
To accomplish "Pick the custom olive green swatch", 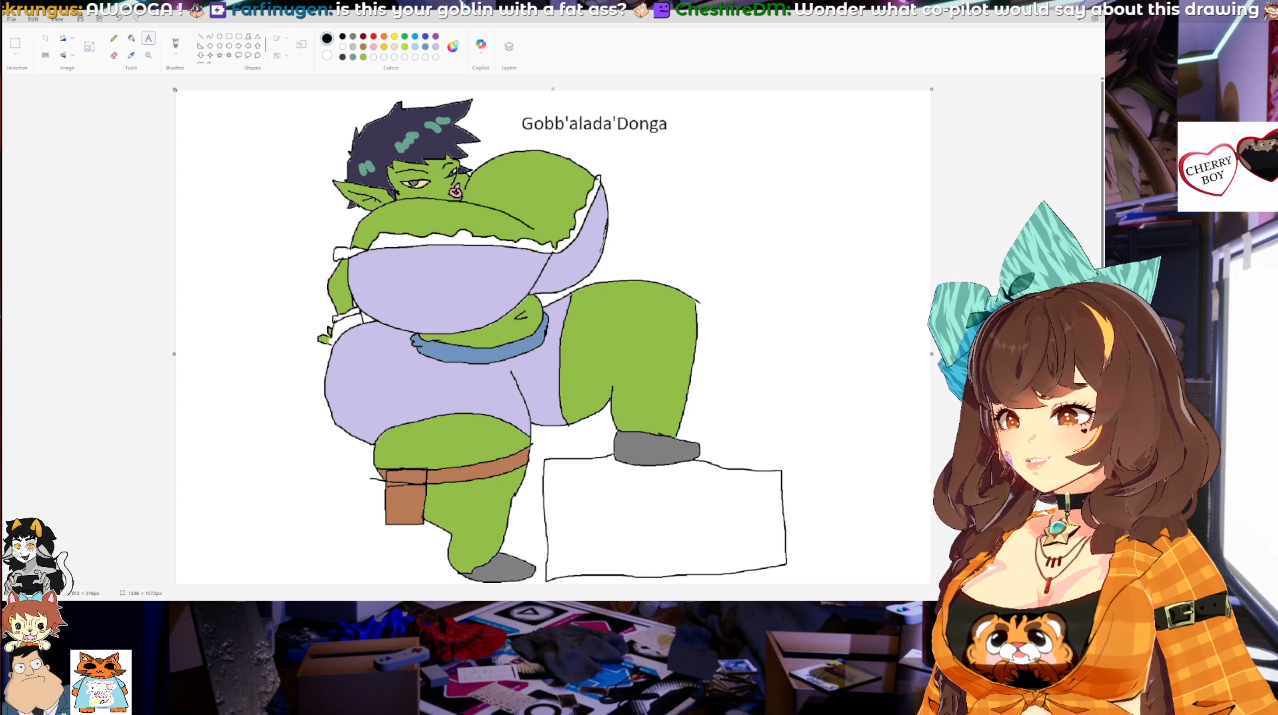I will click(363, 57).
